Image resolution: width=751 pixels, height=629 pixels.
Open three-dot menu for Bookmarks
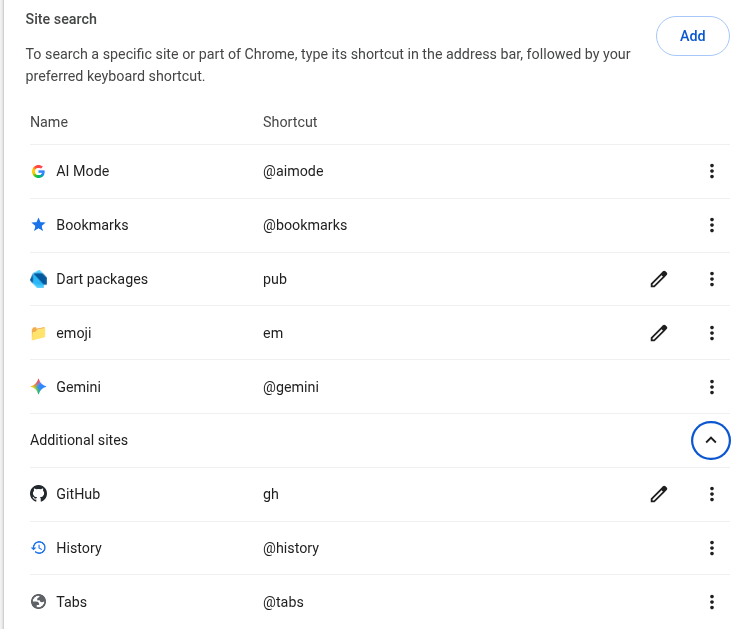coord(712,225)
